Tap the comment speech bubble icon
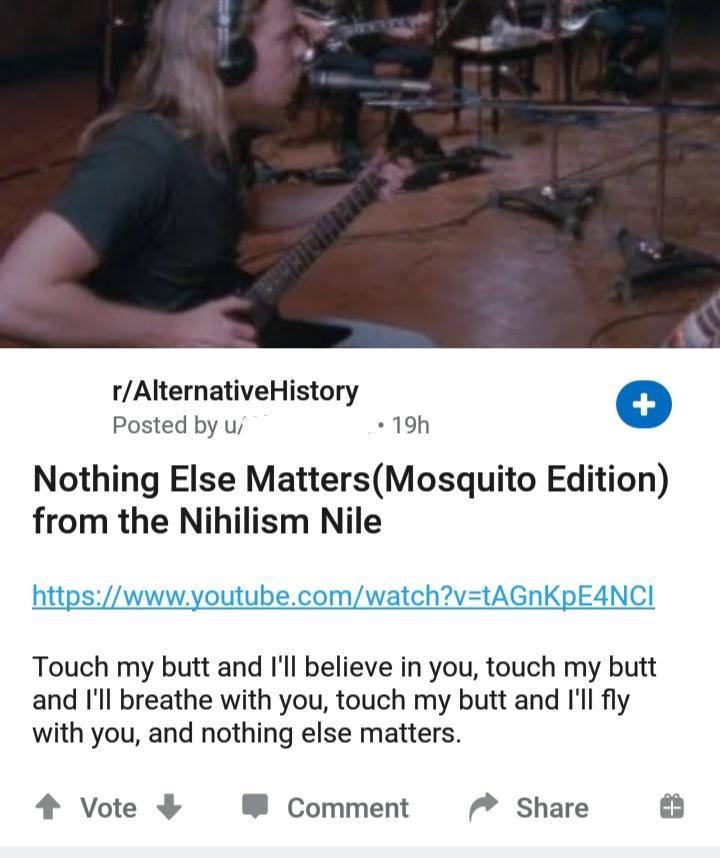This screenshot has height=858, width=720. [x=255, y=806]
